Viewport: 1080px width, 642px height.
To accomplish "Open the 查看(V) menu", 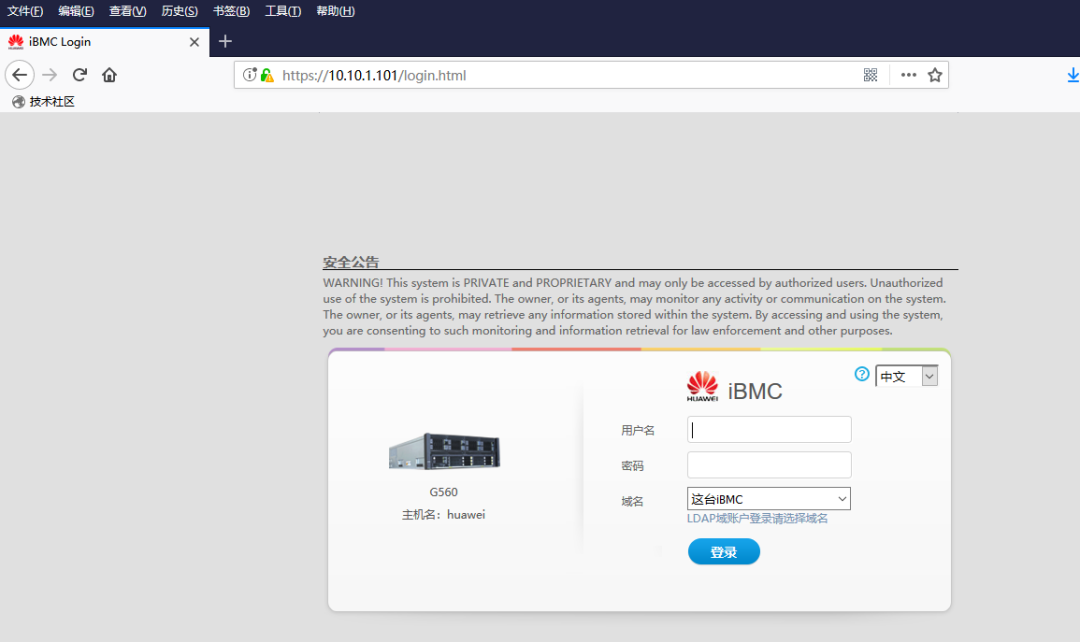I will pos(127,11).
